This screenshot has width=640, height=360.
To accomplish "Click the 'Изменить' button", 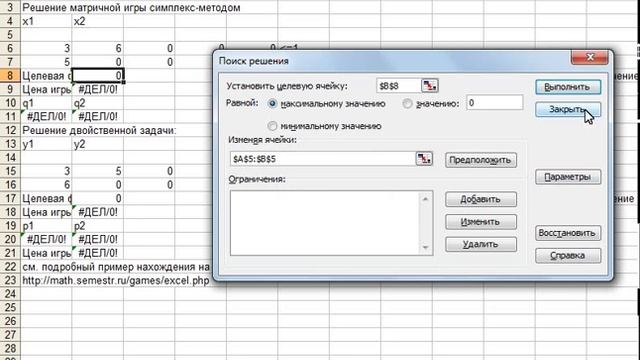I will 481,222.
